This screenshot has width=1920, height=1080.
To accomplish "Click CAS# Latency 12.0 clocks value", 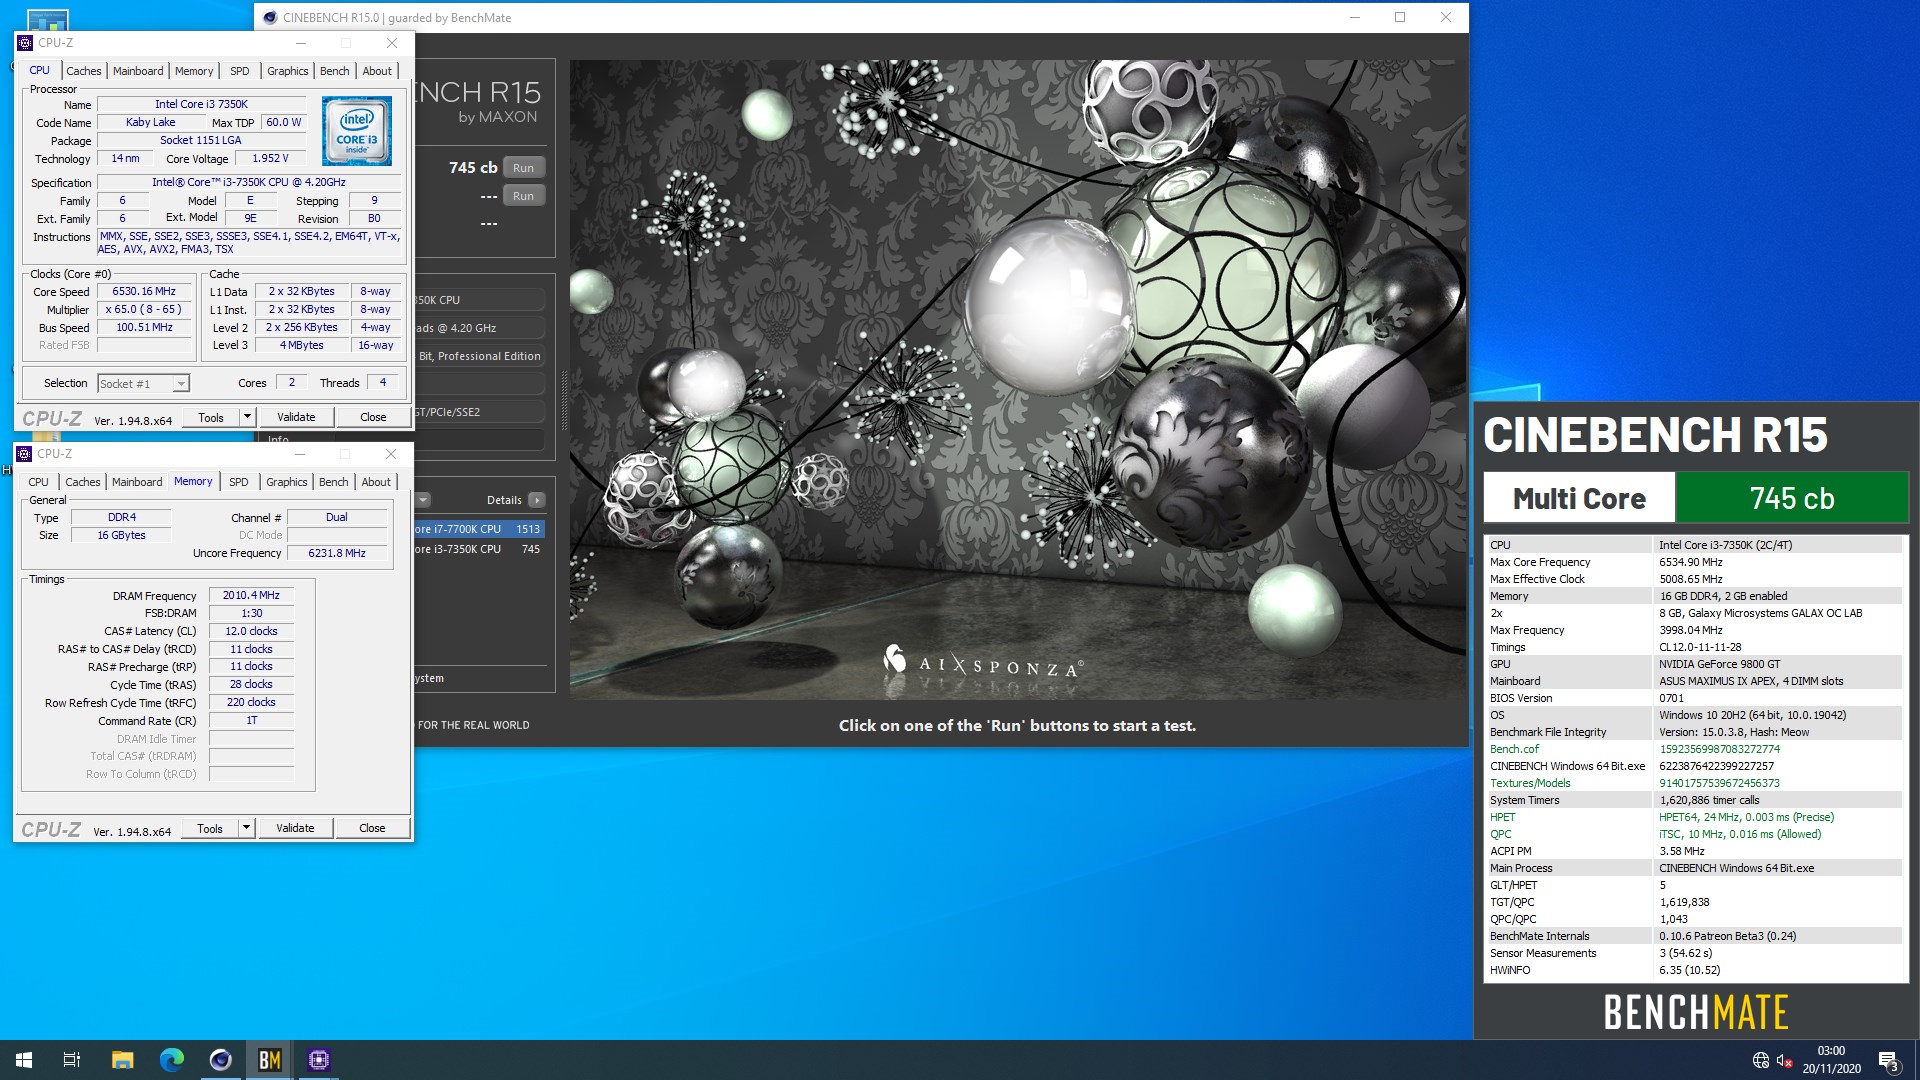I will click(251, 632).
